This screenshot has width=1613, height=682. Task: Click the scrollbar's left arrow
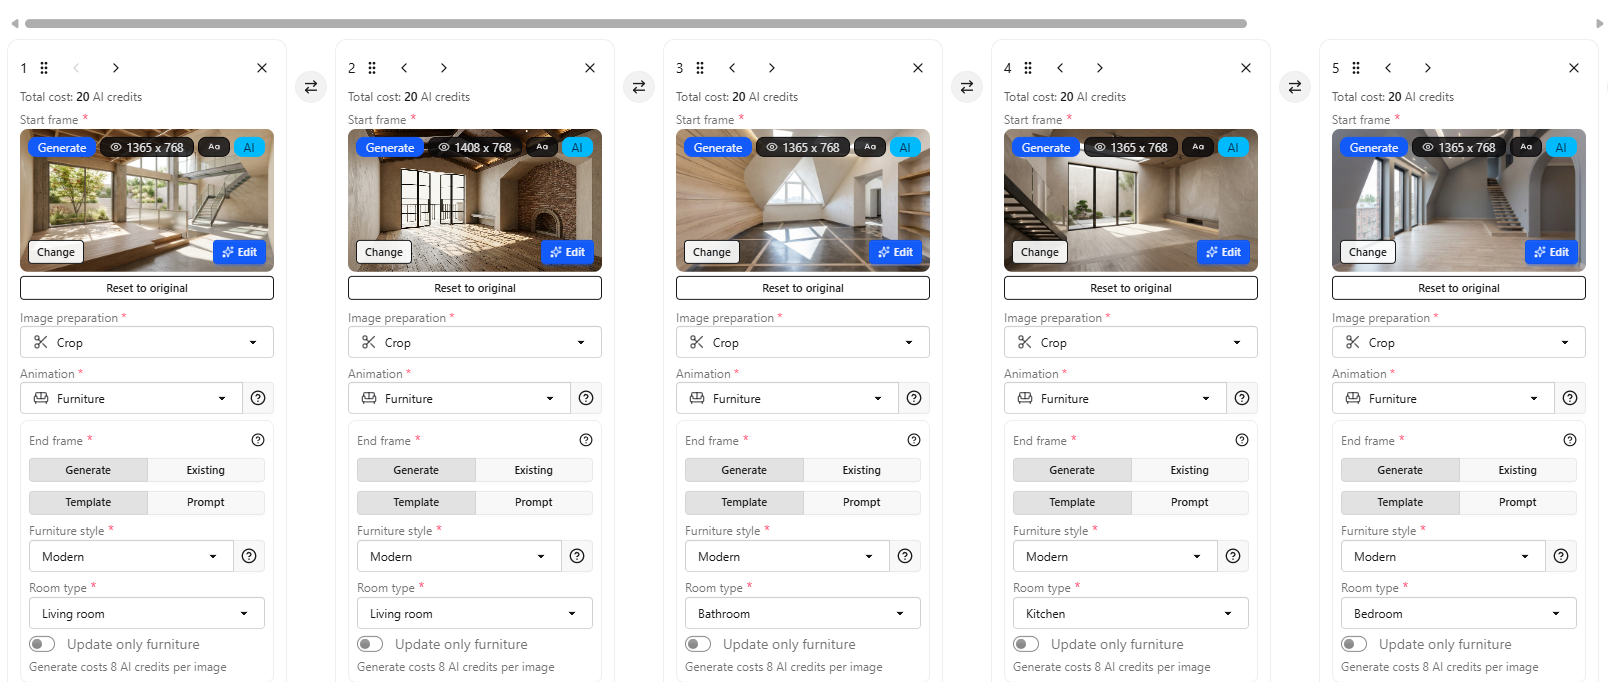point(14,23)
